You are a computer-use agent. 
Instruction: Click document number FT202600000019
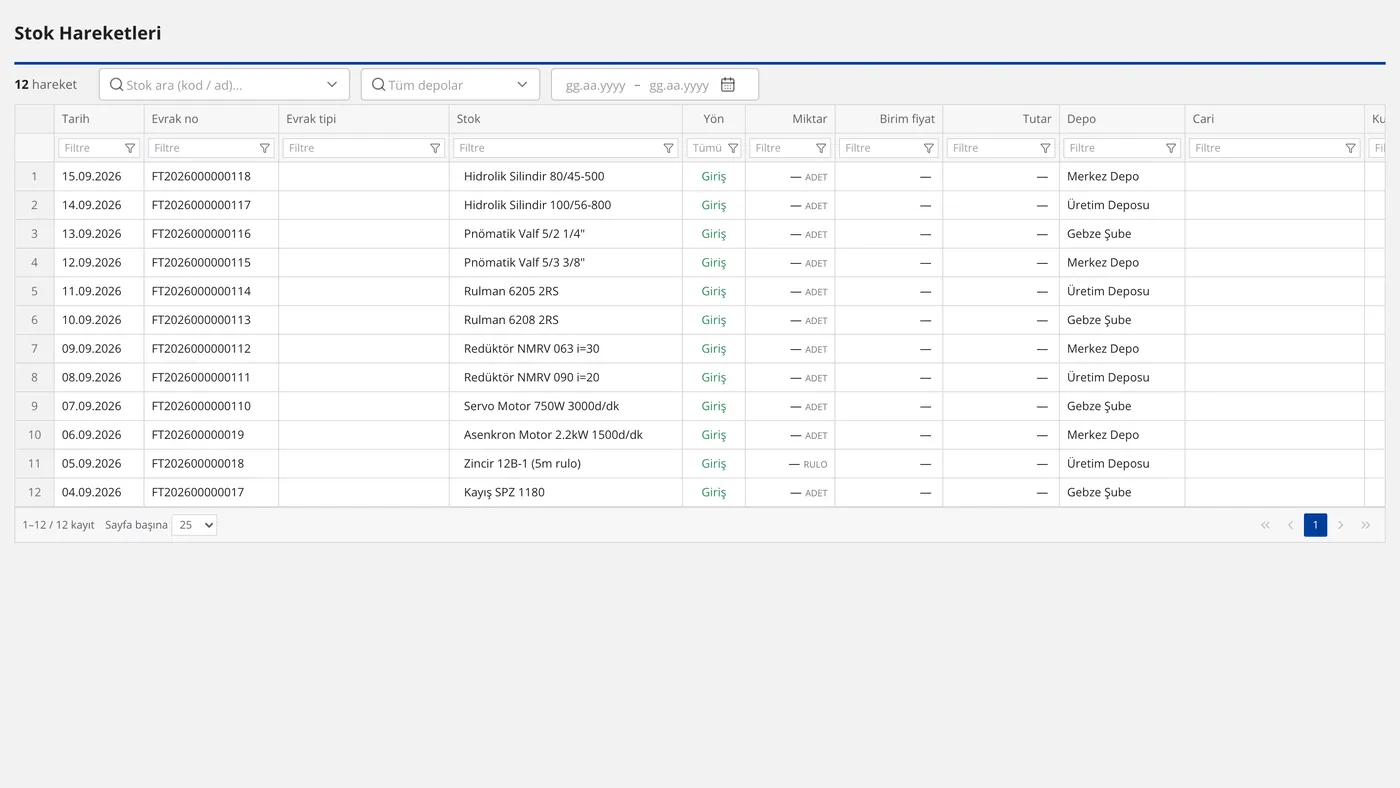(198, 436)
